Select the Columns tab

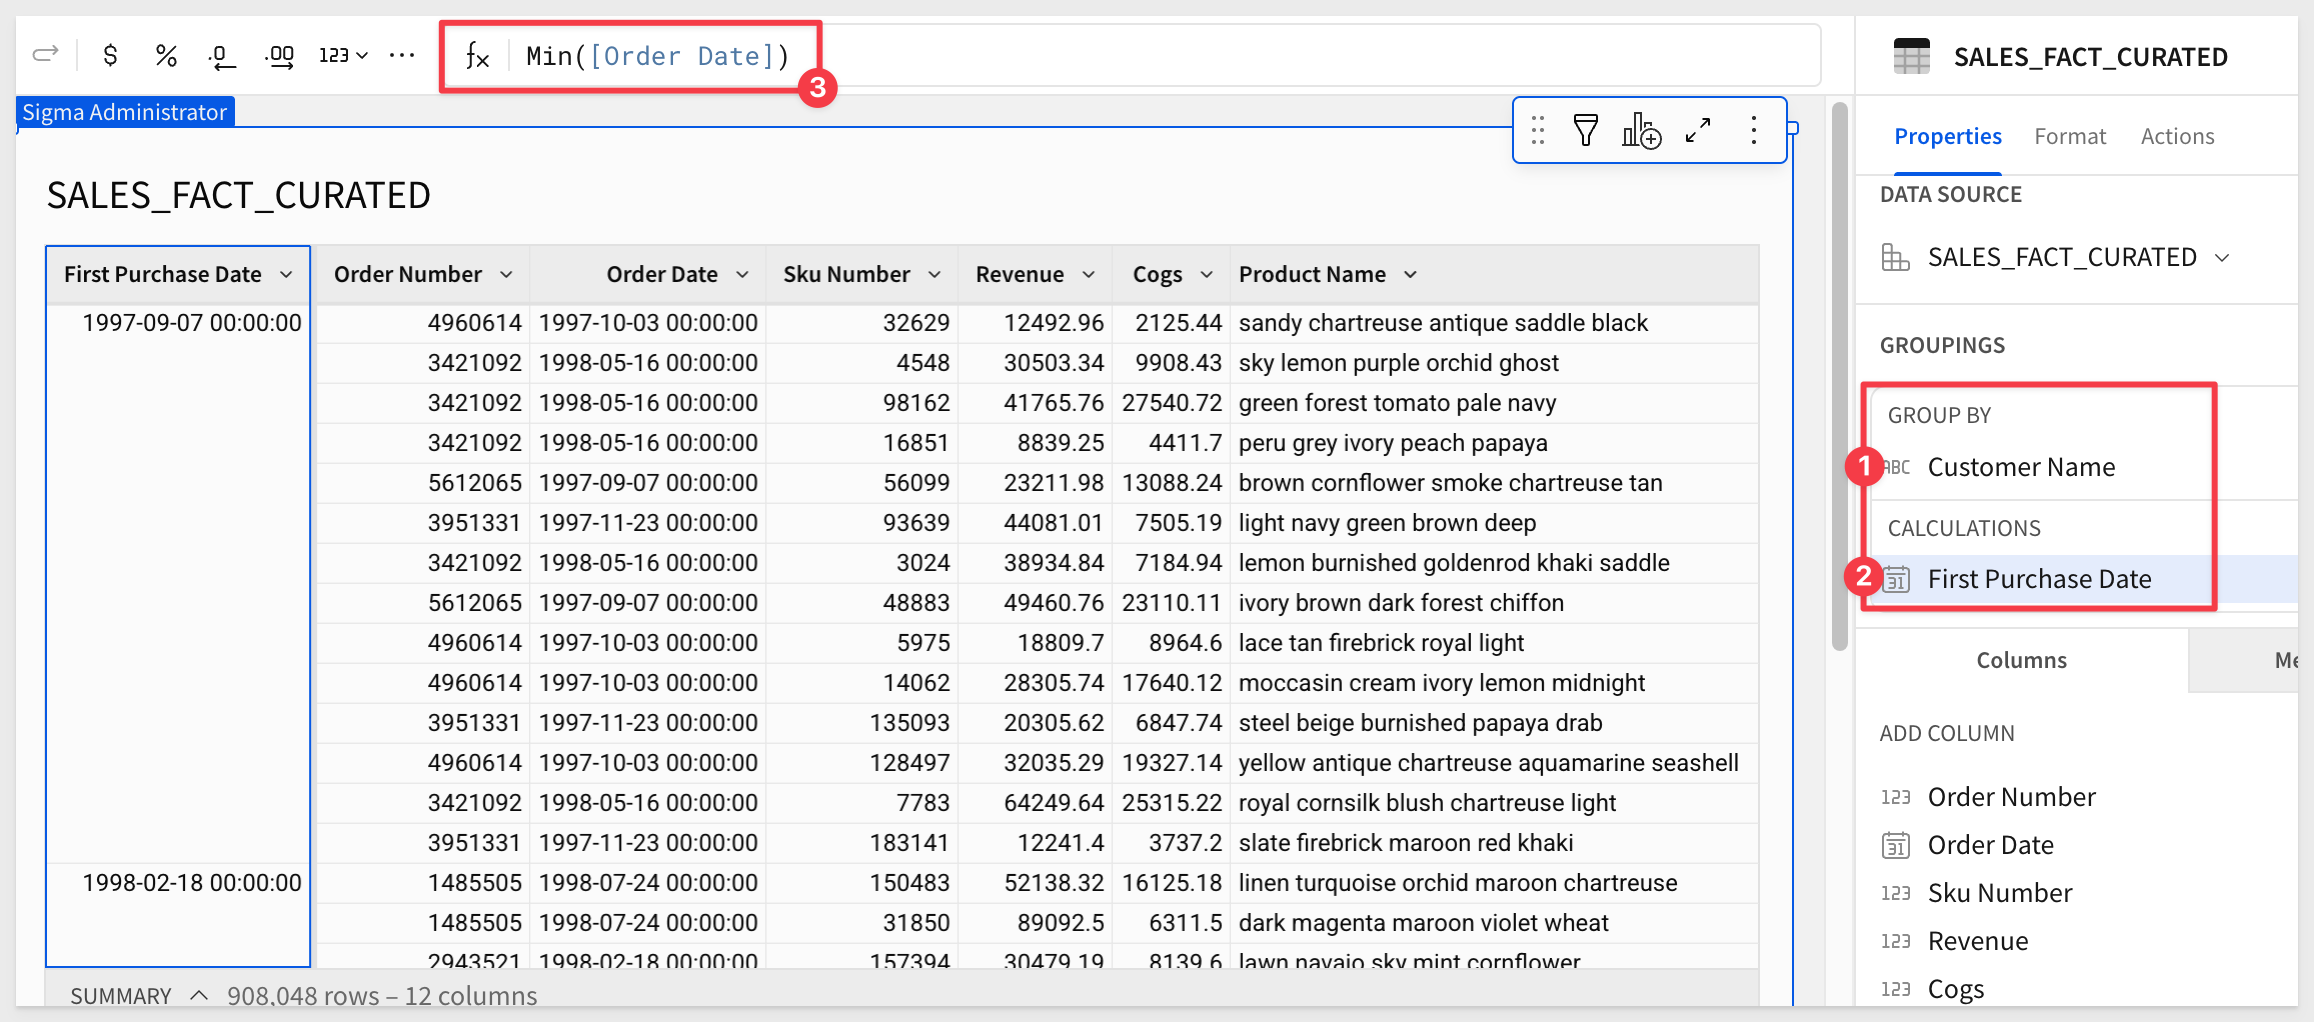pos(2021,660)
